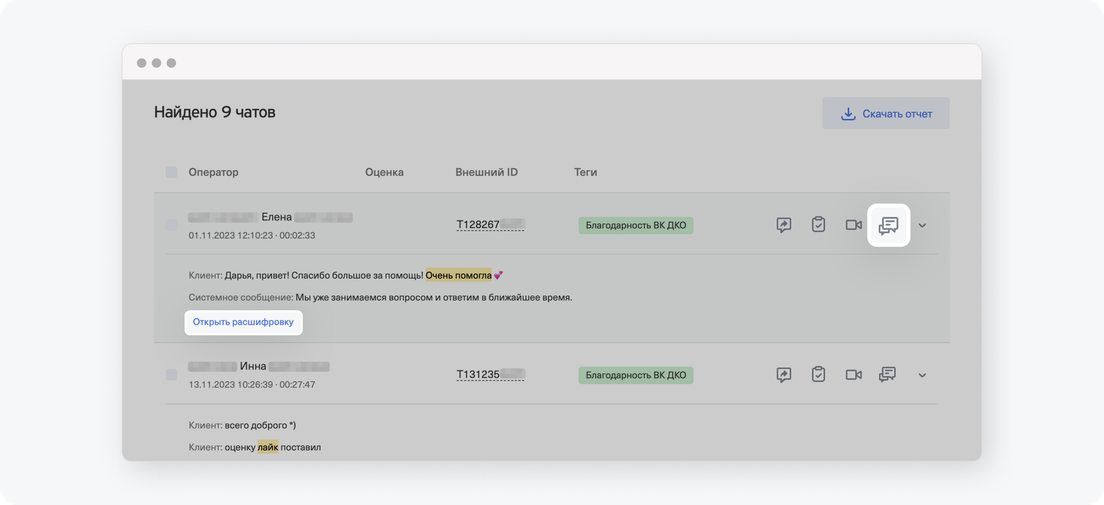Viewport: 1104px width, 505px height.
Task: Open the video camera icon in Елена's row
Action: click(853, 225)
